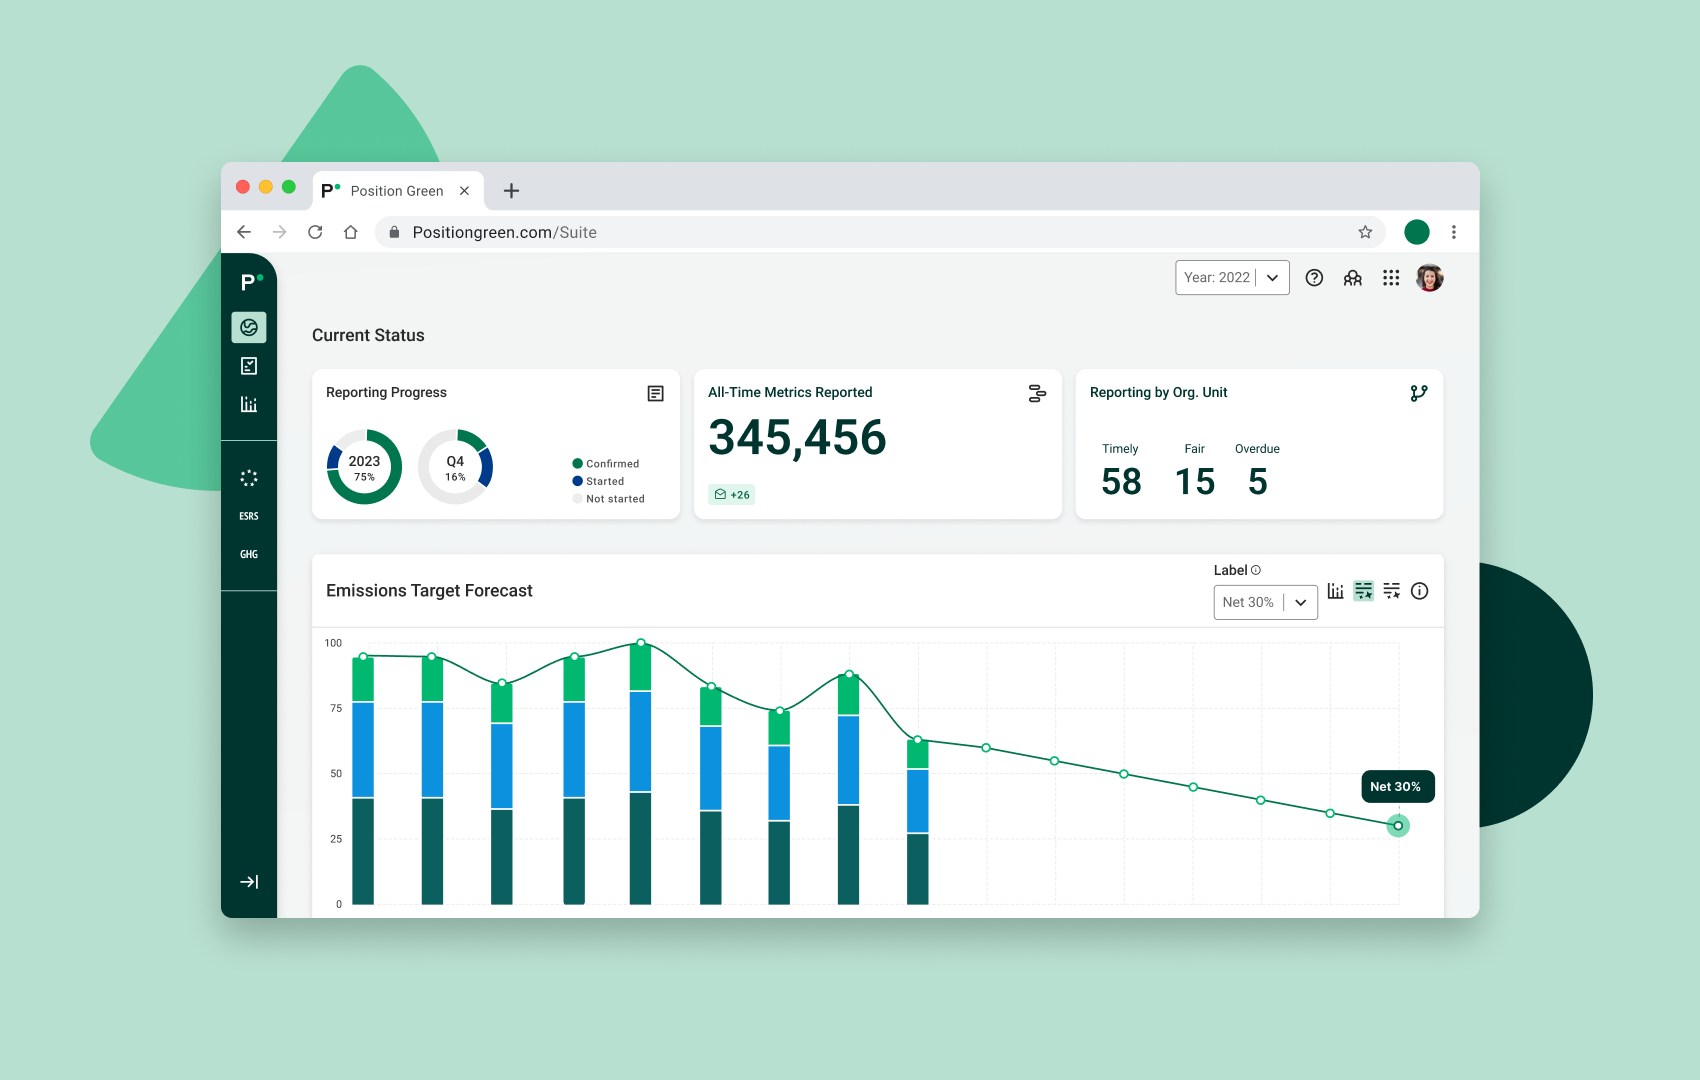Click the 2023 75% progress donut

363,465
